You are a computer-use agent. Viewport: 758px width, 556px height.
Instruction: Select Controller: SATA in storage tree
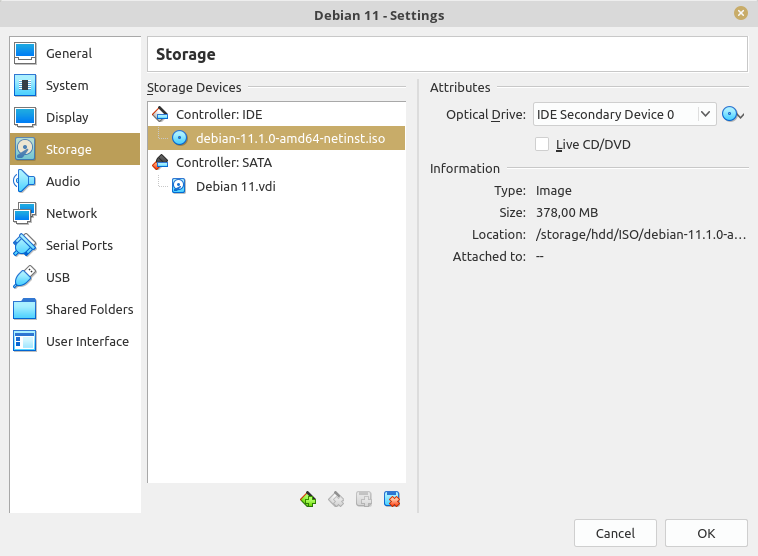point(277,162)
